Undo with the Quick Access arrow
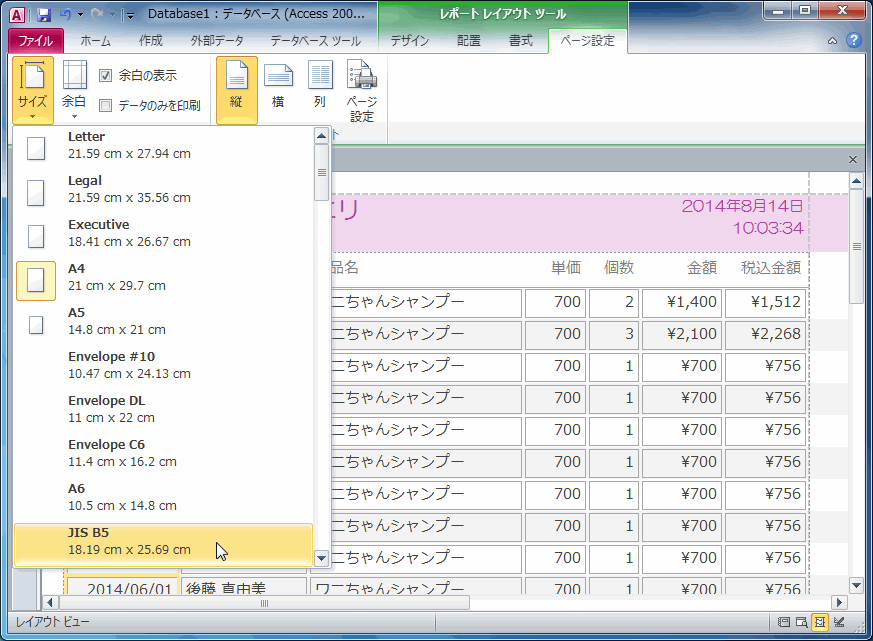873x641 pixels. tap(66, 14)
